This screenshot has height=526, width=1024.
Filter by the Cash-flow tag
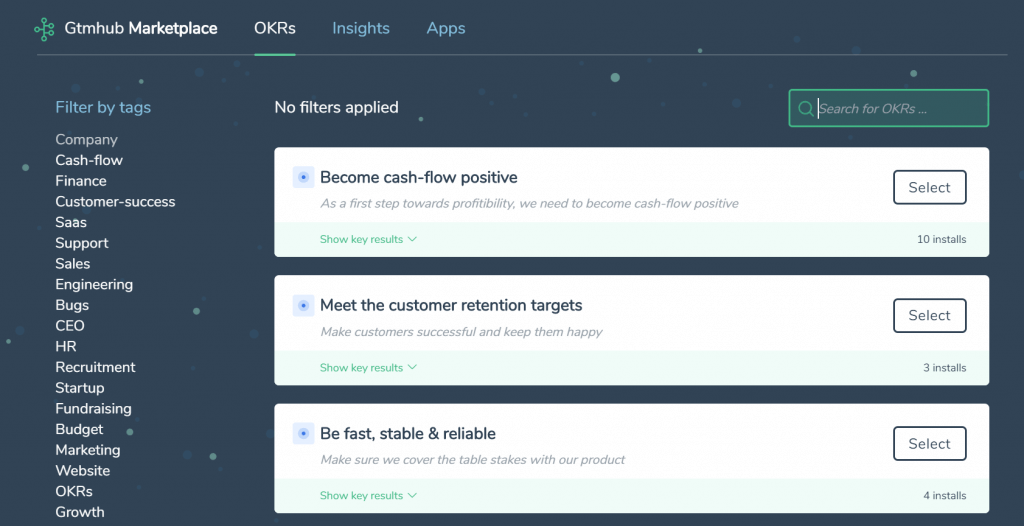click(89, 160)
